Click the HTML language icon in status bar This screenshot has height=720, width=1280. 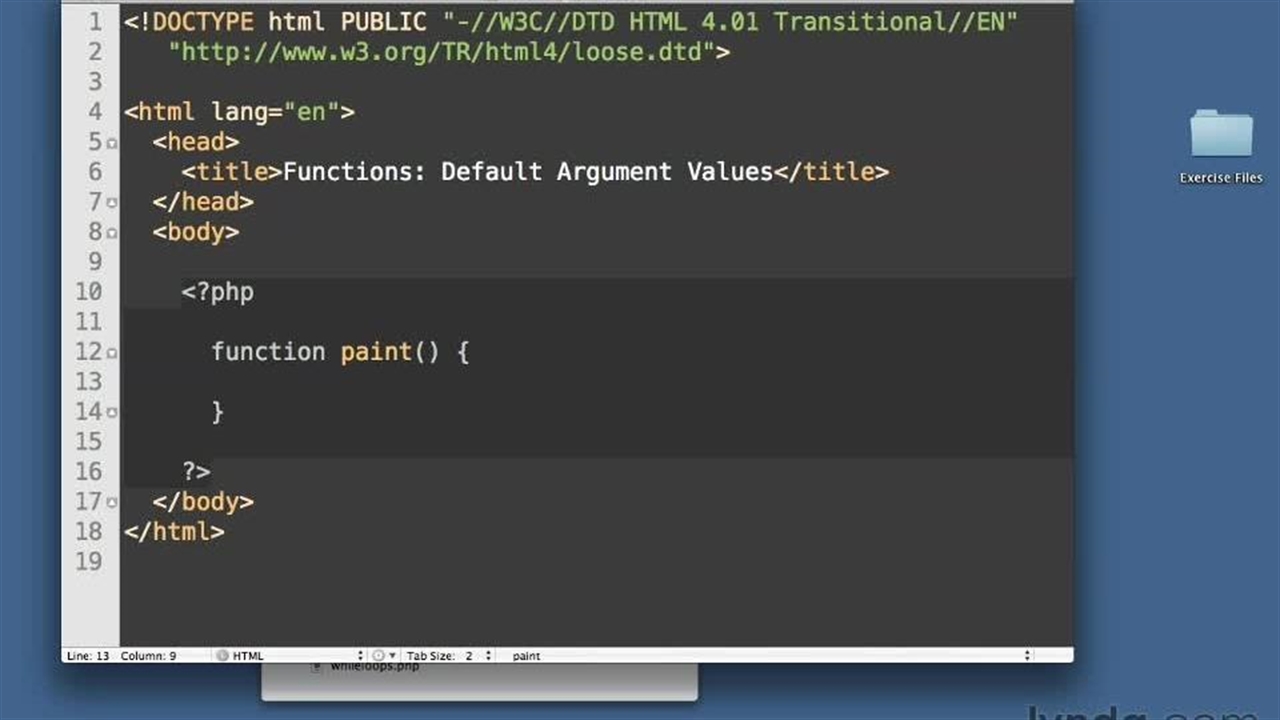pos(222,656)
